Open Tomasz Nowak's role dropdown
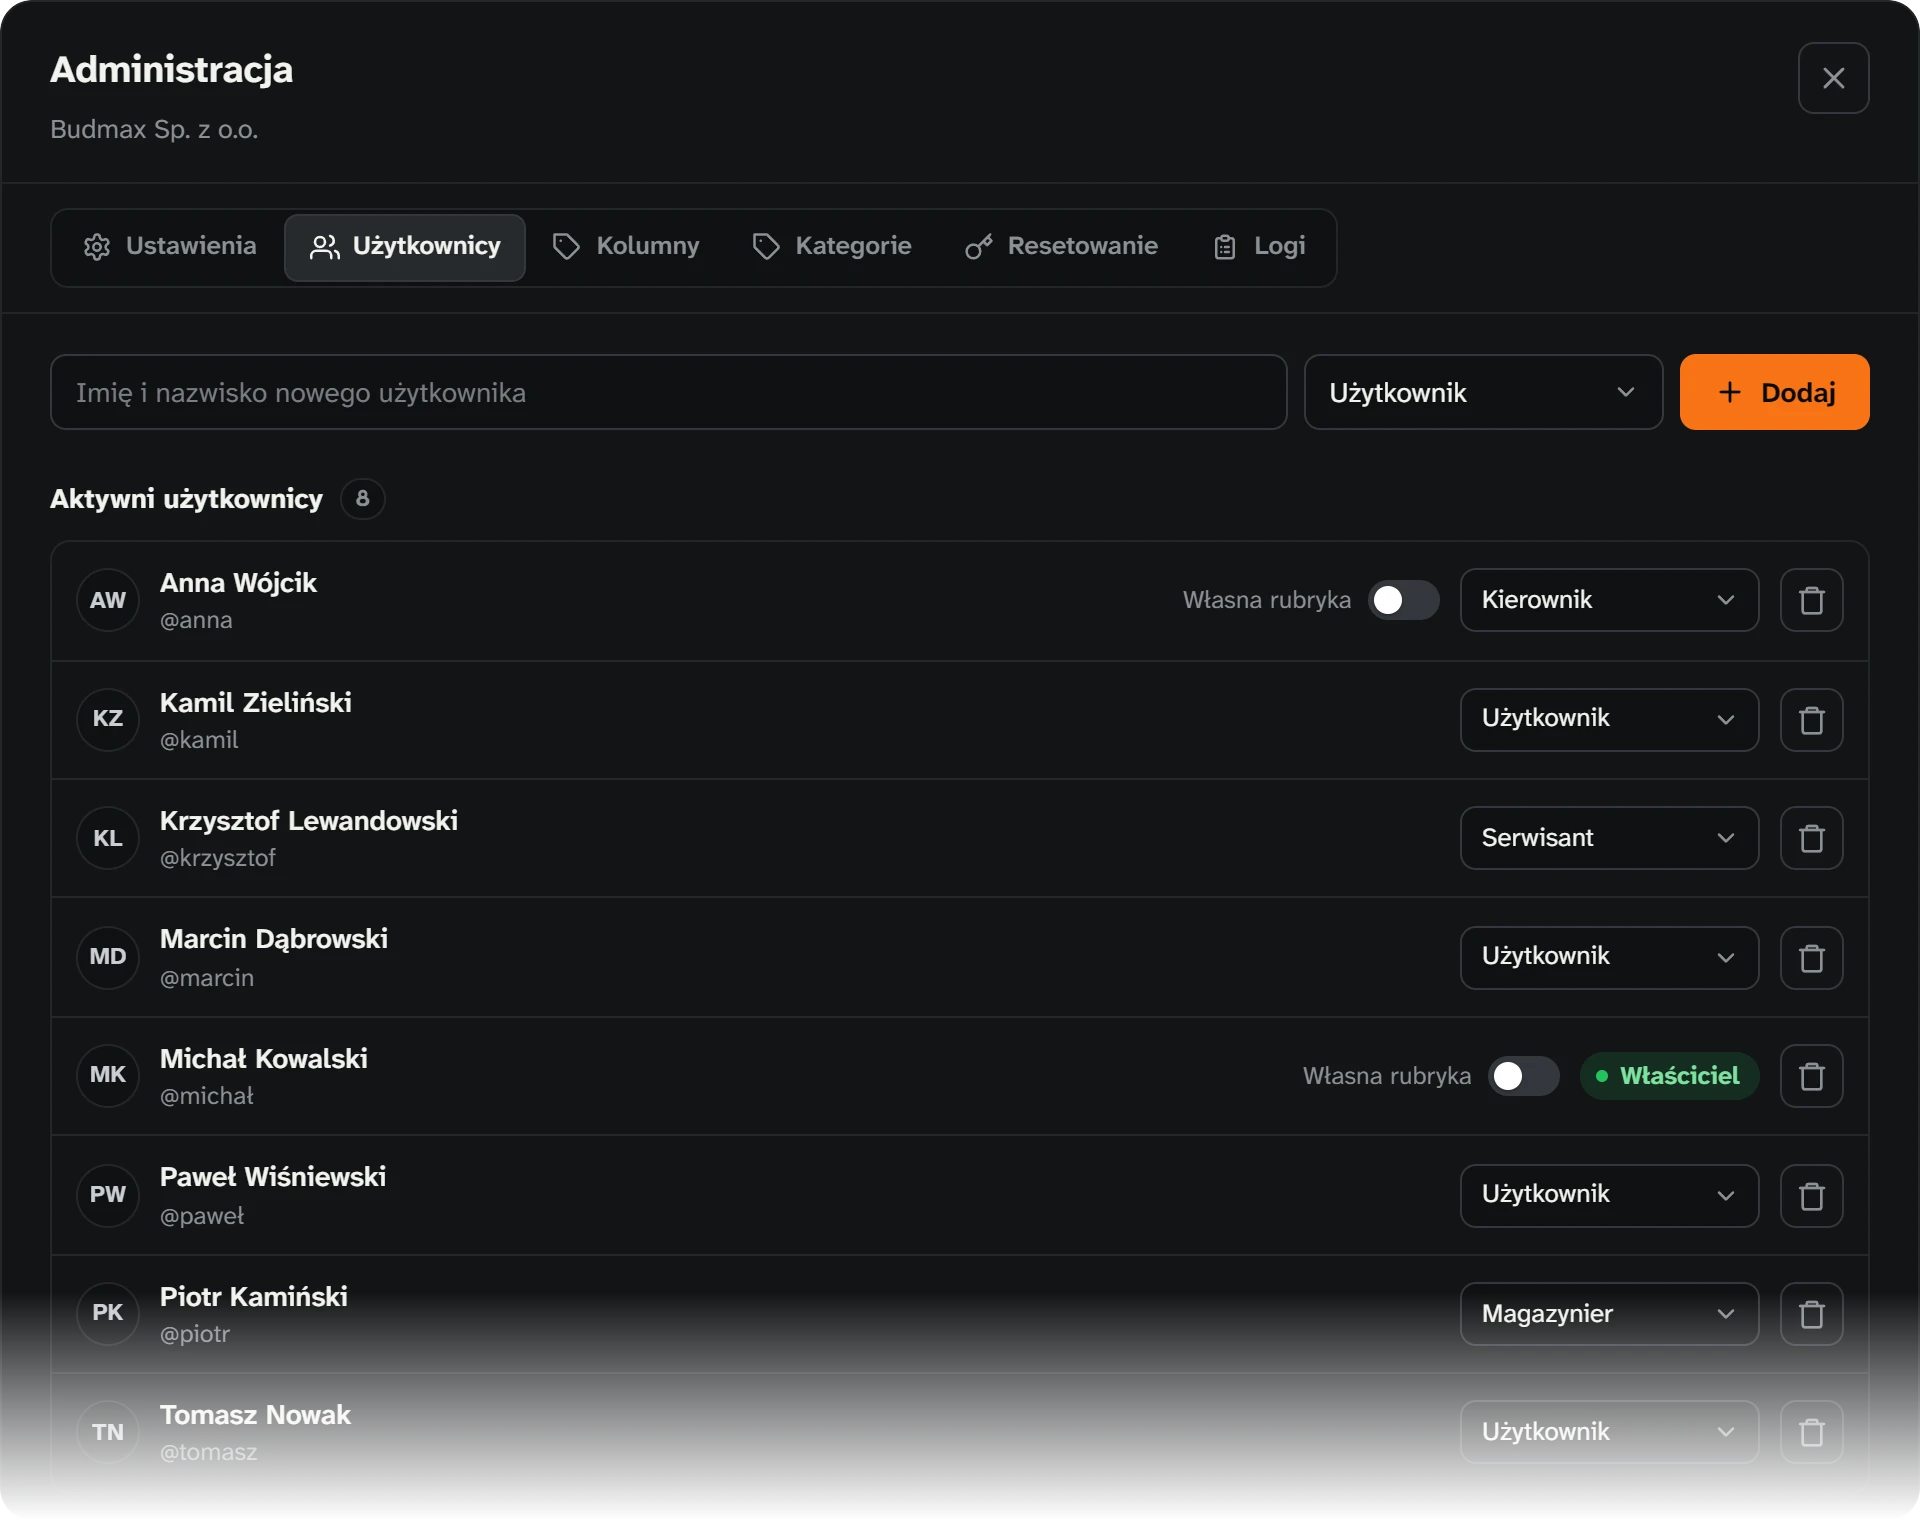1920x1520 pixels. point(1609,1432)
